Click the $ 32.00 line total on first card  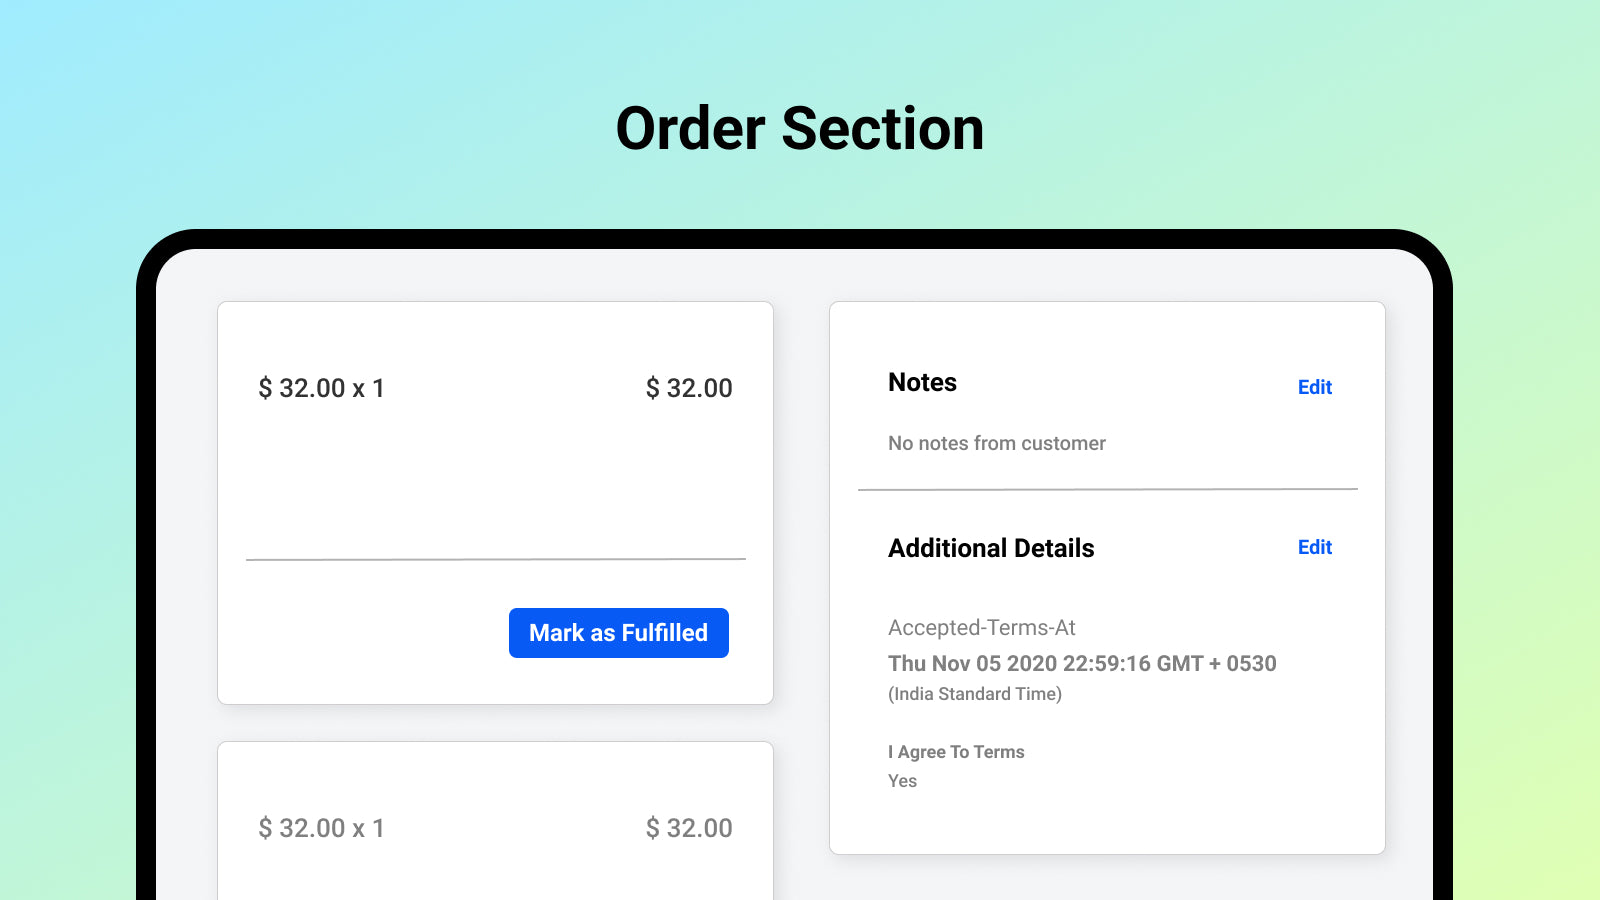pyautogui.click(x=688, y=388)
